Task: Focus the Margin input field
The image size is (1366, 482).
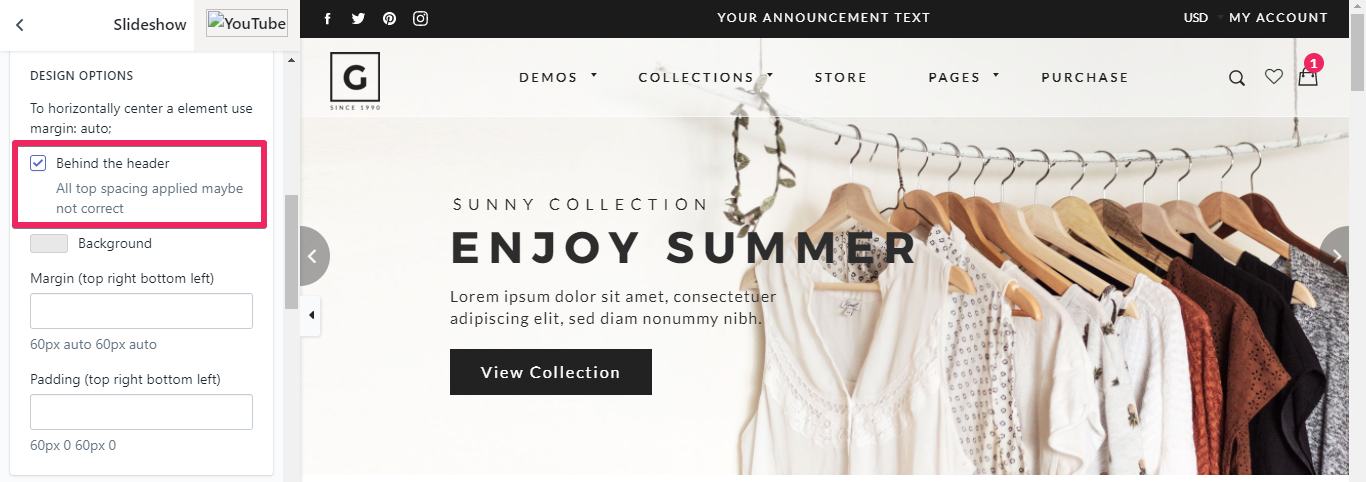Action: (141, 311)
